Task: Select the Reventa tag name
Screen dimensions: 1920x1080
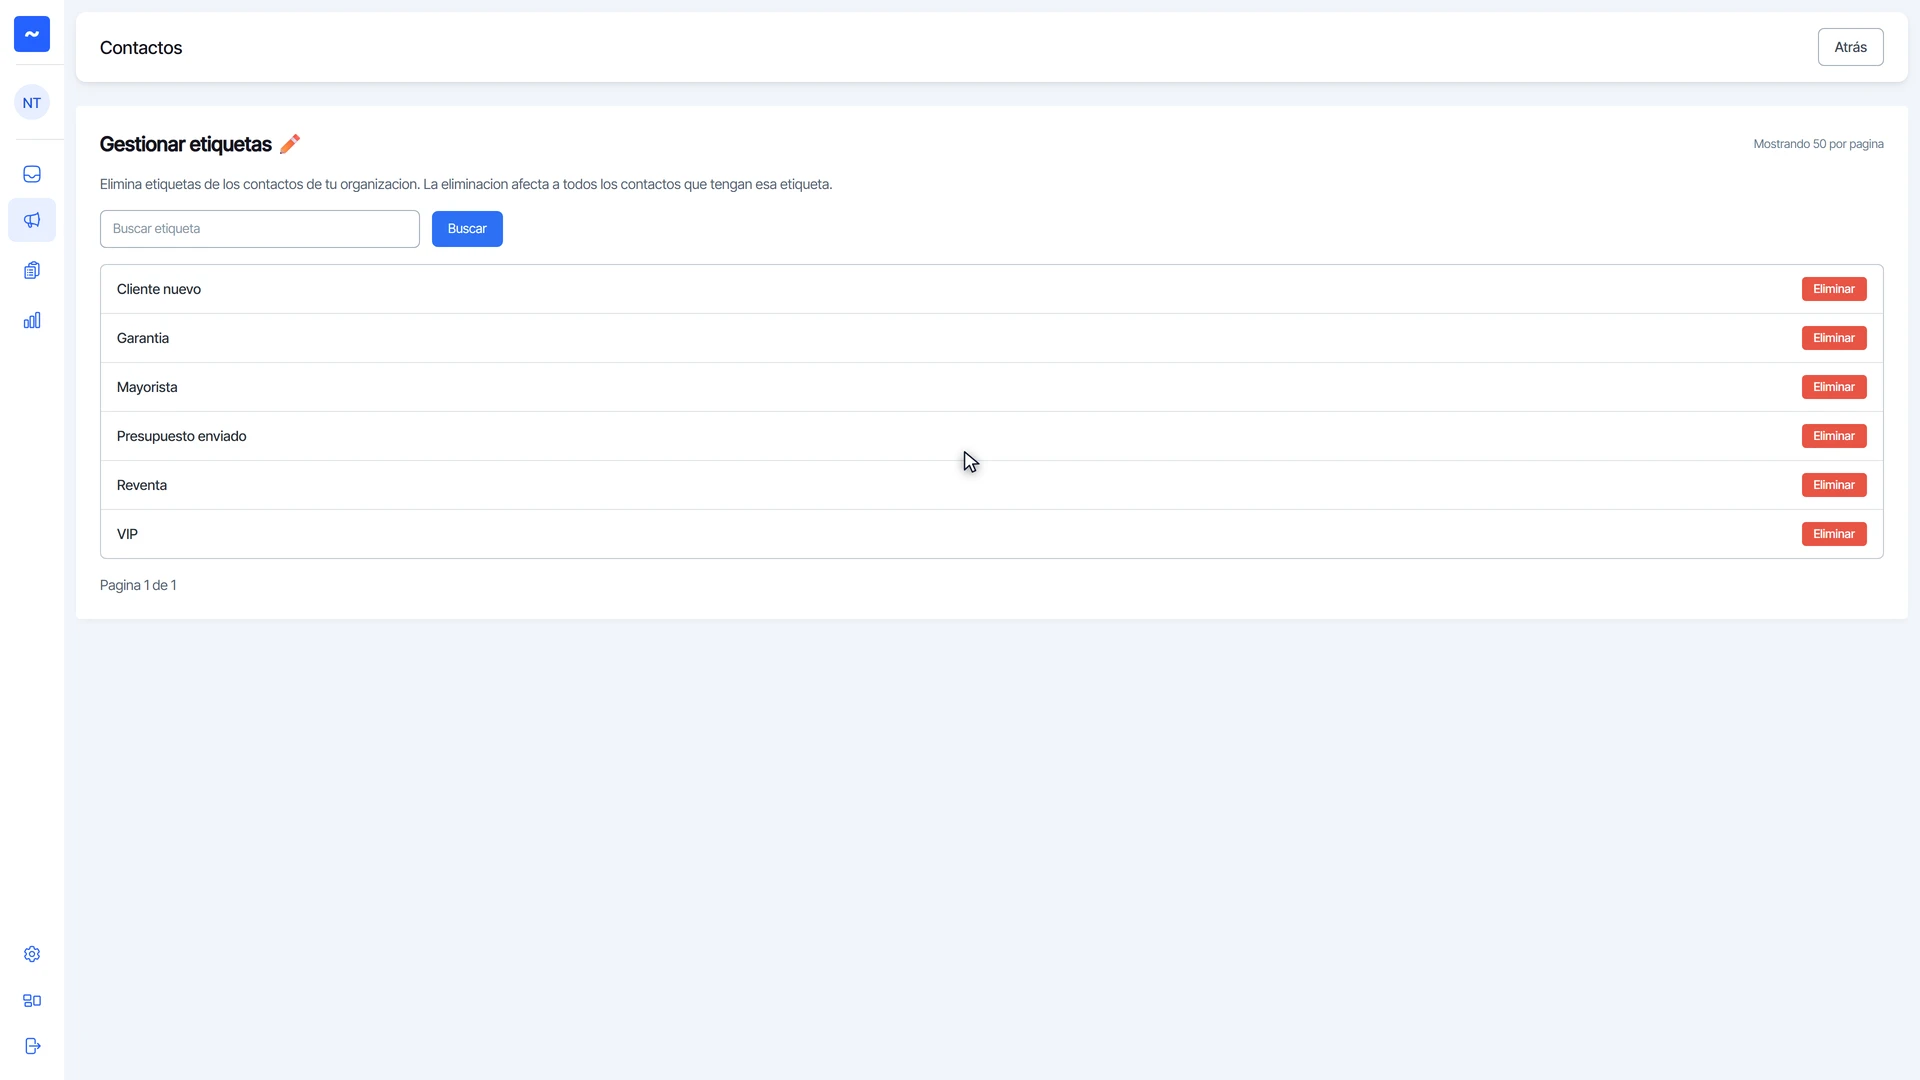Action: [x=142, y=485]
